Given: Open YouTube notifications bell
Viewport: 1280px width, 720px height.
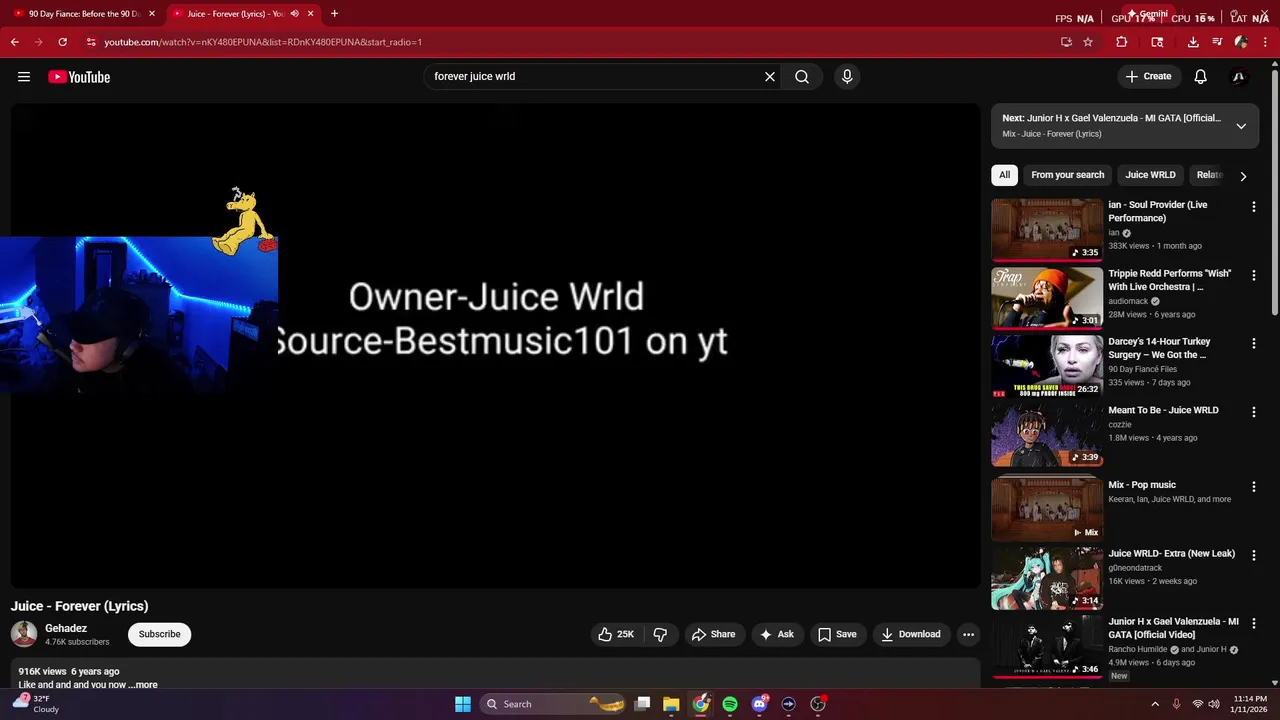Looking at the screenshot, I should [1201, 77].
